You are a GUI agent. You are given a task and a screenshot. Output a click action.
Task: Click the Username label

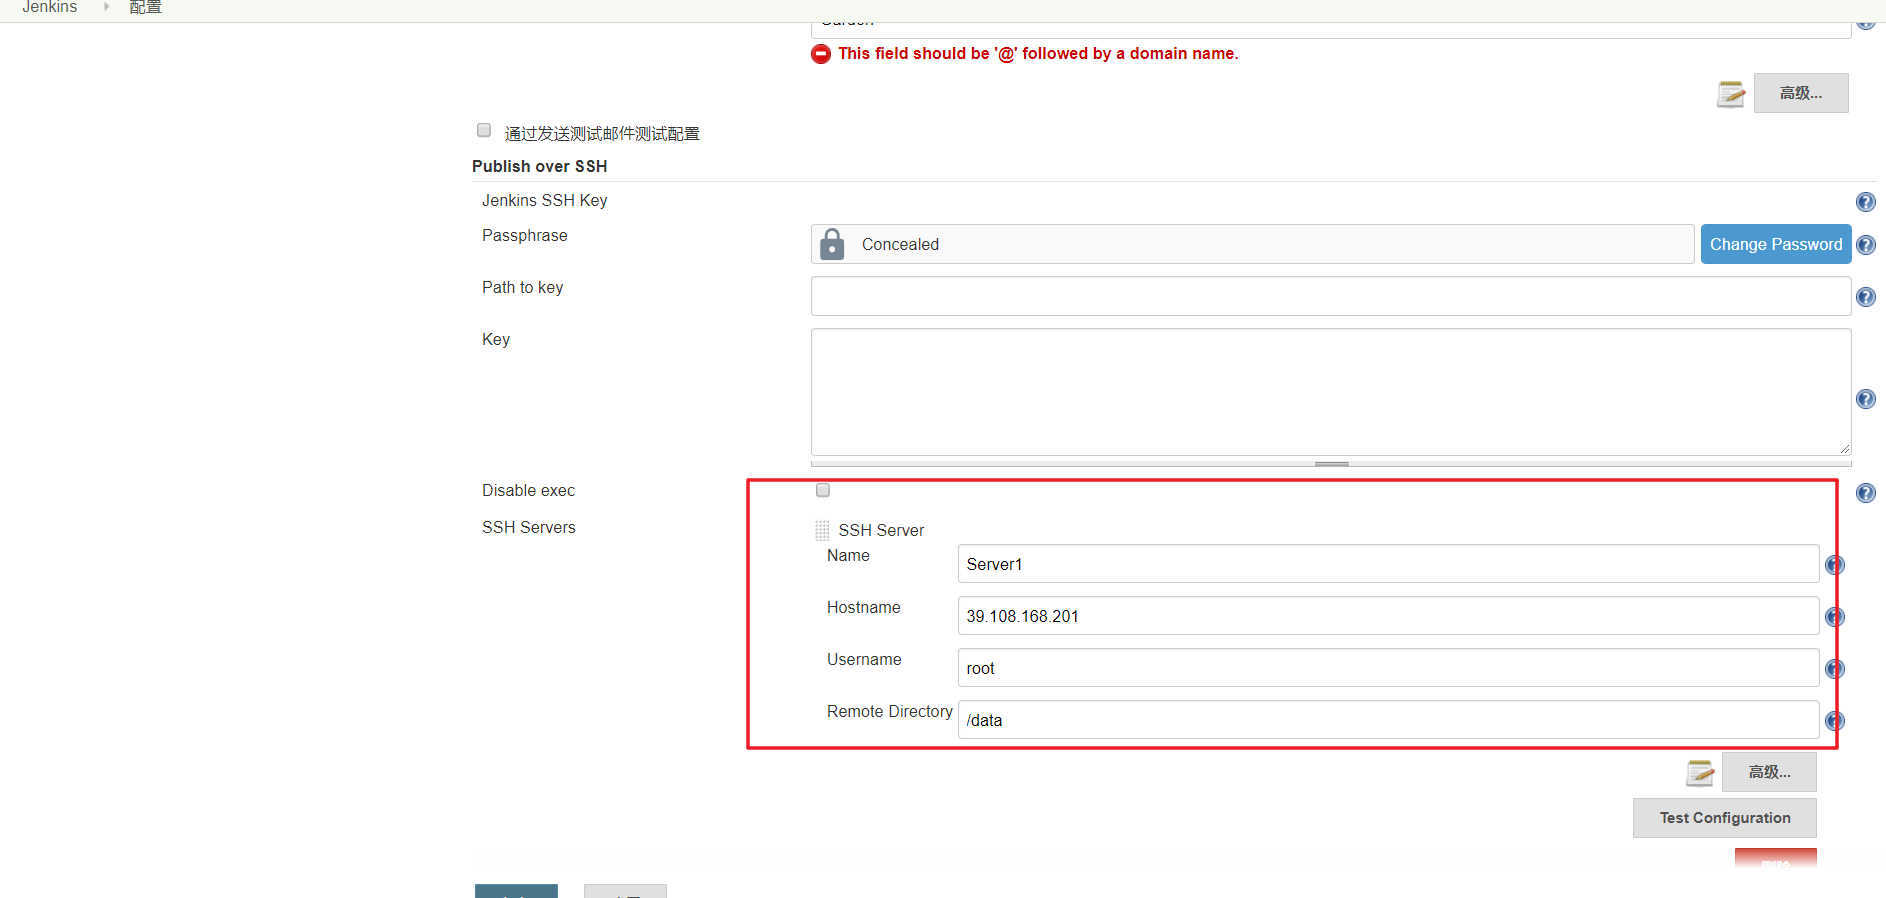click(x=864, y=659)
